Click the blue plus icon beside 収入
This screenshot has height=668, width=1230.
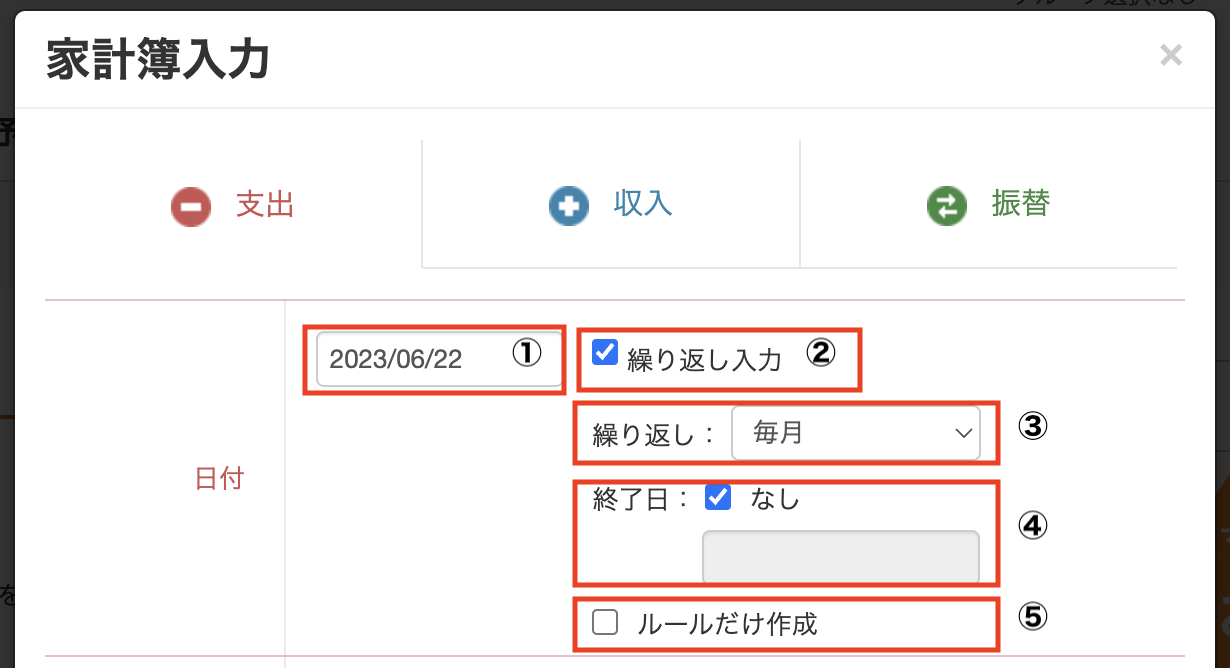pos(569,207)
